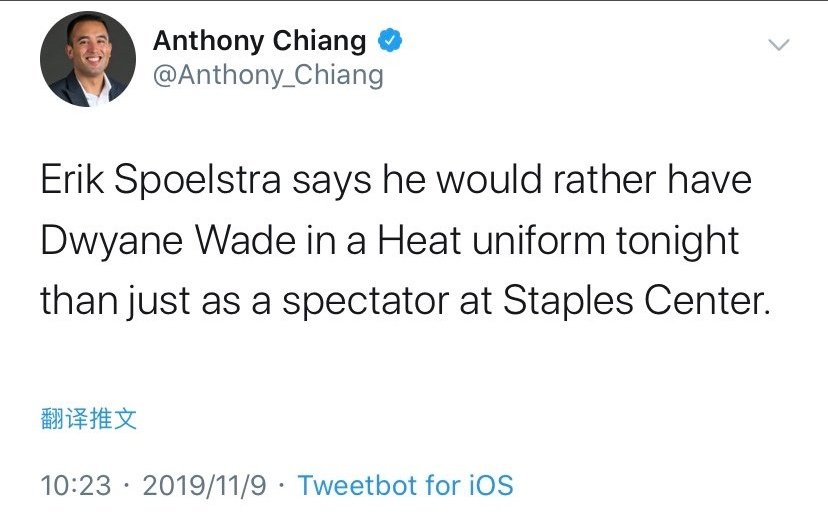Open the @Anthony_Chiang handle
828x526 pixels.
(x=267, y=75)
